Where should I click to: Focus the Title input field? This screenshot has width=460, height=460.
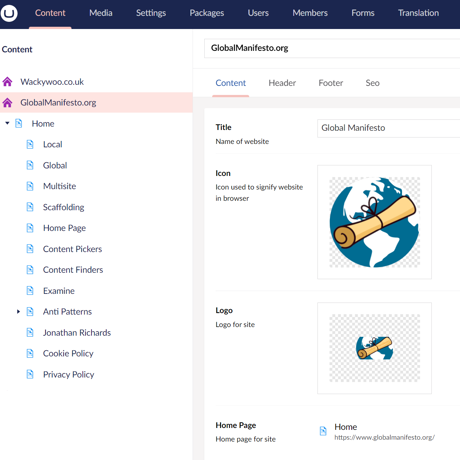tap(389, 128)
